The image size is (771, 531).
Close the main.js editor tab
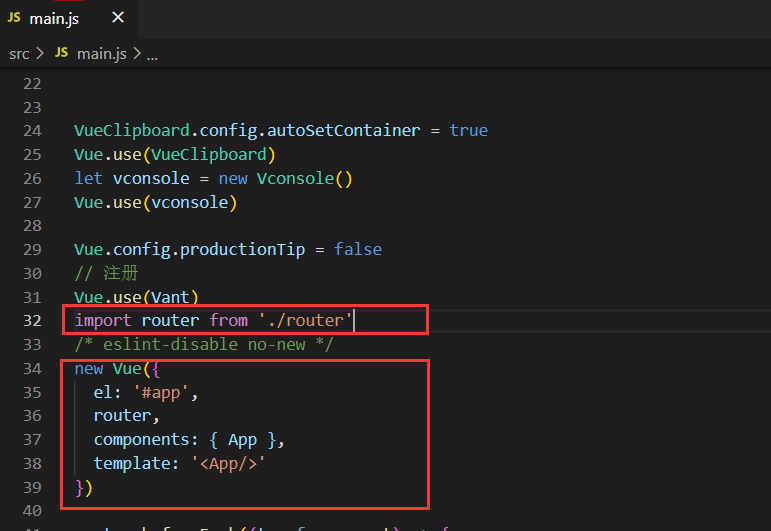[118, 18]
